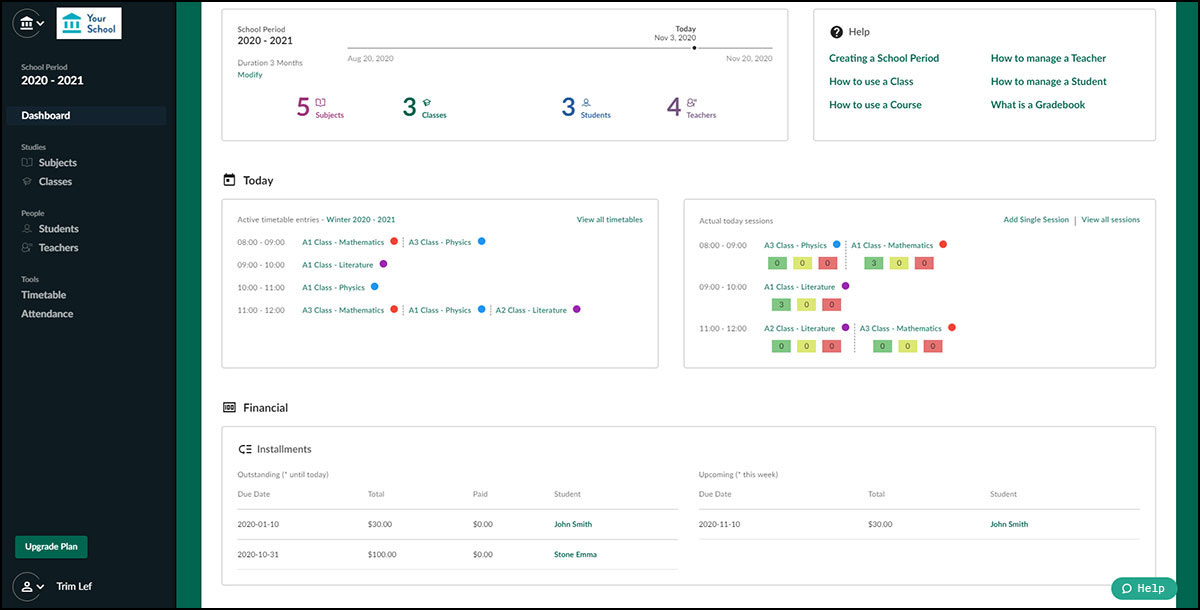Viewport: 1200px width, 610px height.
Task: Open Subjects in the sidebar
Action: (x=58, y=163)
